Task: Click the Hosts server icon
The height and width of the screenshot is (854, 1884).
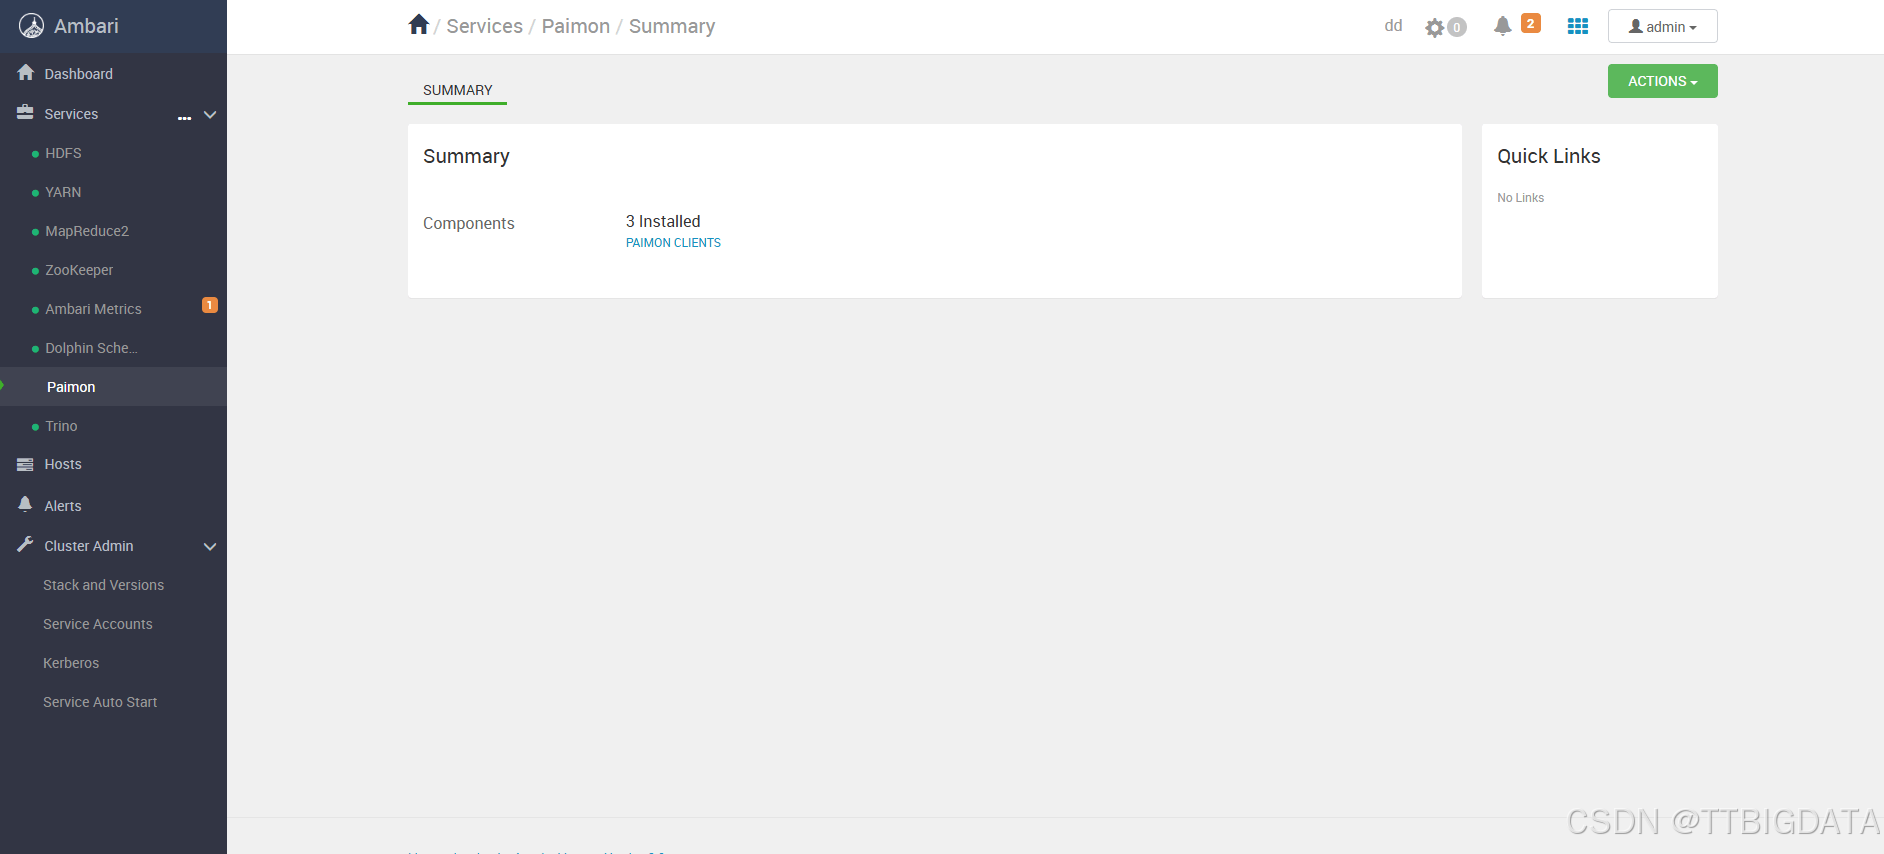Action: [26, 464]
